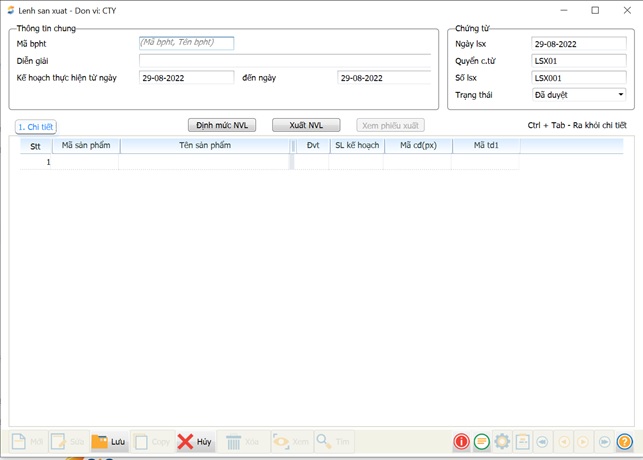Select the Mã sản phẩm cell in row 1

(x=86, y=162)
